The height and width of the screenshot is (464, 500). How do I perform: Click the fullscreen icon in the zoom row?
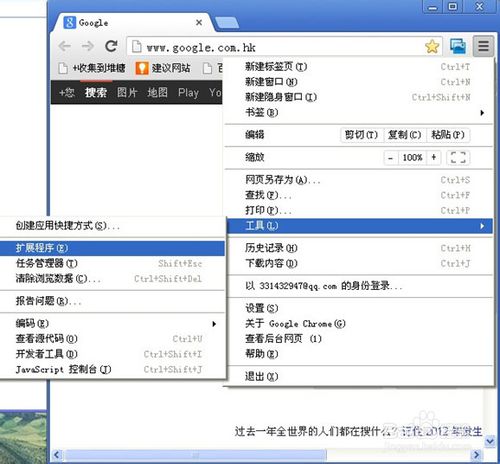click(x=458, y=158)
